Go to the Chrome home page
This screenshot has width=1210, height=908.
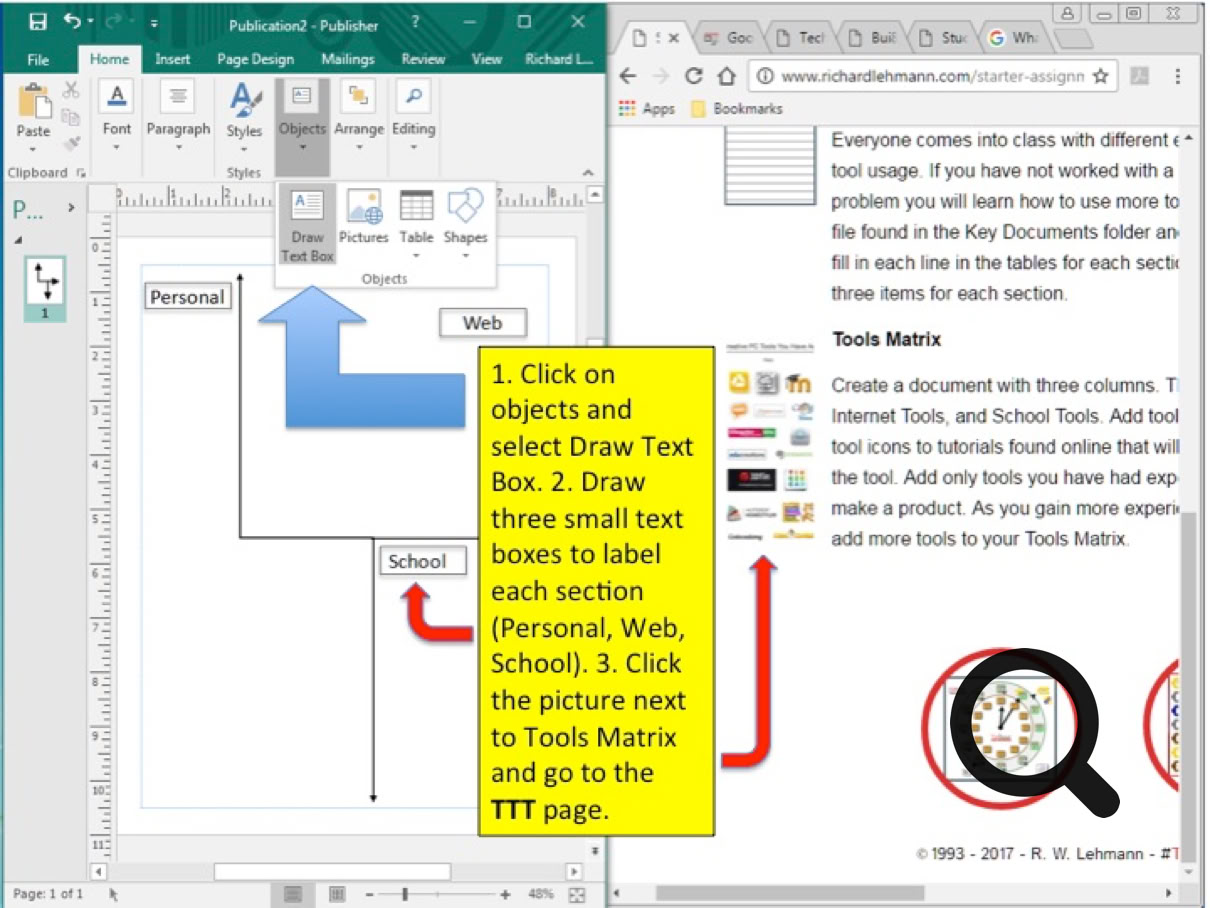point(726,76)
